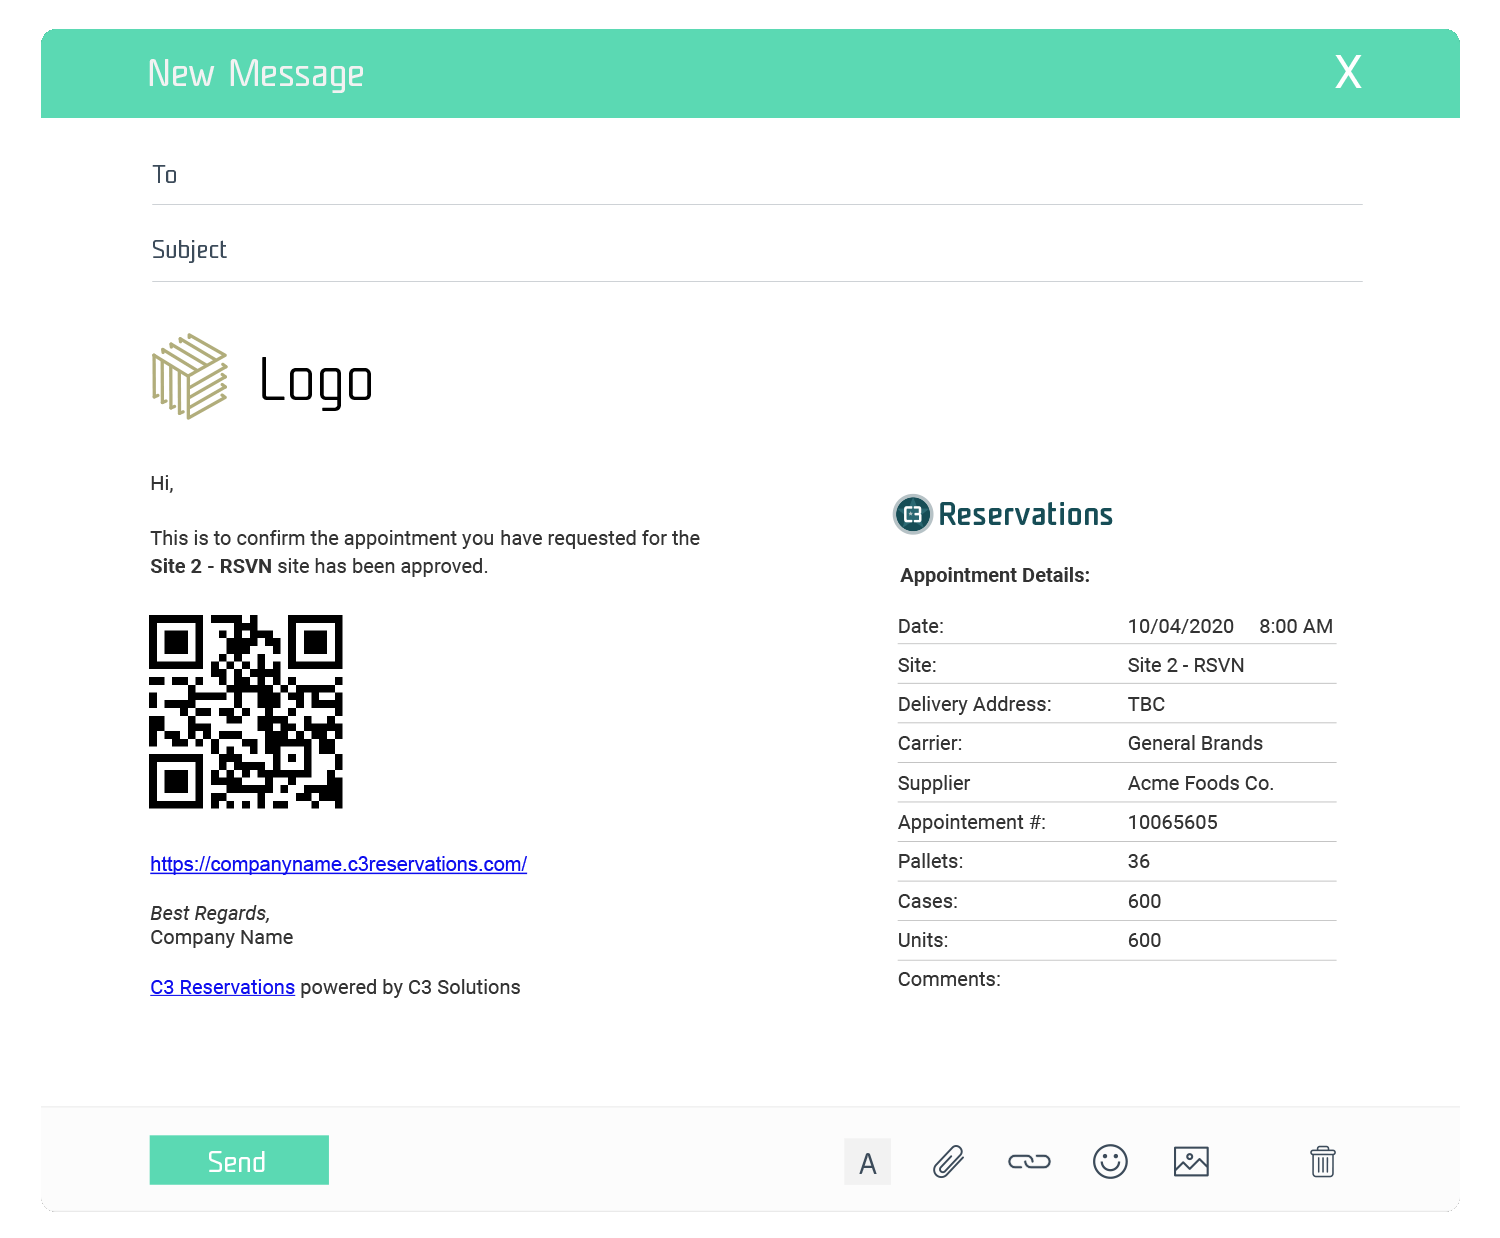Click the time value 8:00 AM
This screenshot has width=1500, height=1238.
click(1296, 626)
